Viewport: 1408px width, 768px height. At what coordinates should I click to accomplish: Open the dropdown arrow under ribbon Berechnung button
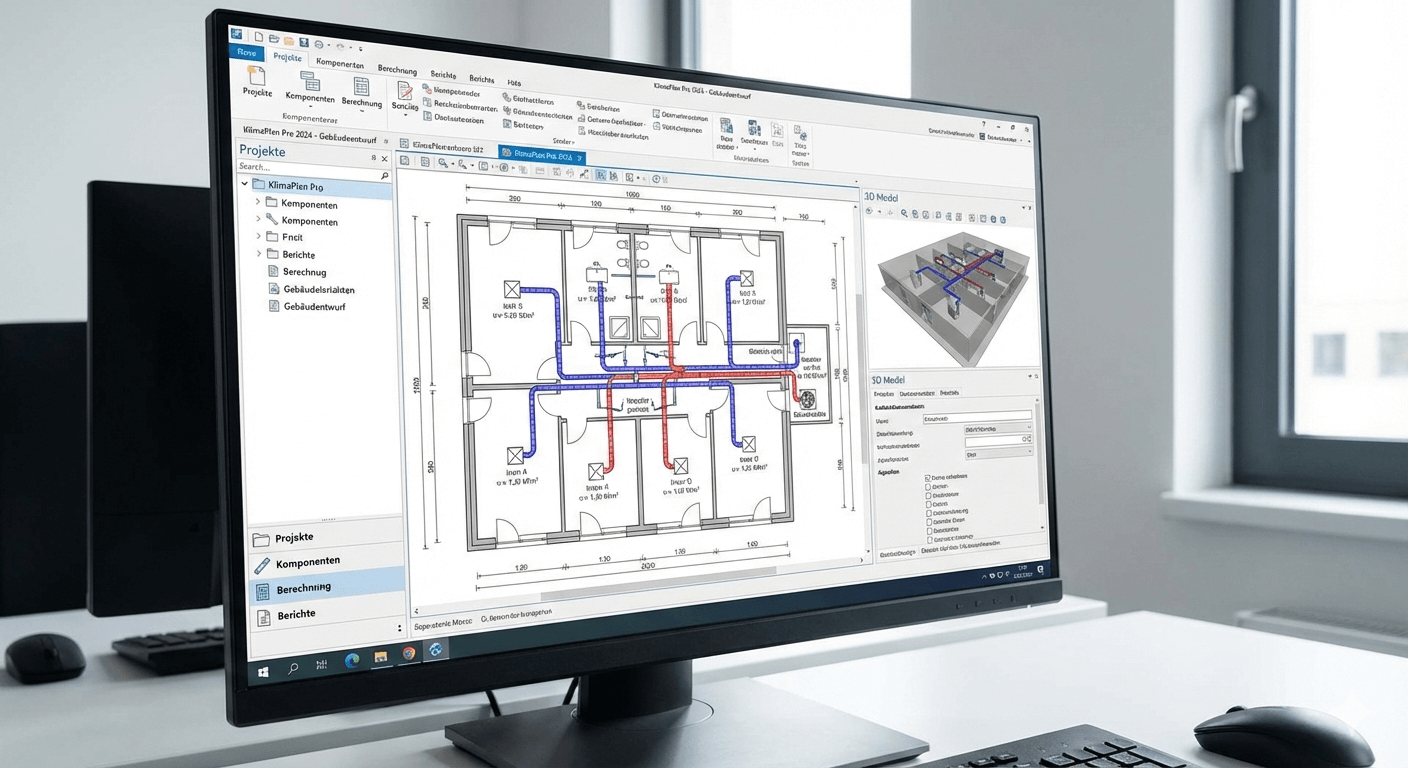(x=360, y=111)
